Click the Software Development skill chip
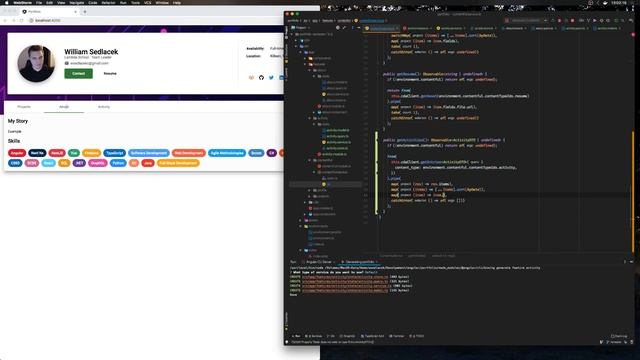Screen dimensions: 640x360 [149, 153]
